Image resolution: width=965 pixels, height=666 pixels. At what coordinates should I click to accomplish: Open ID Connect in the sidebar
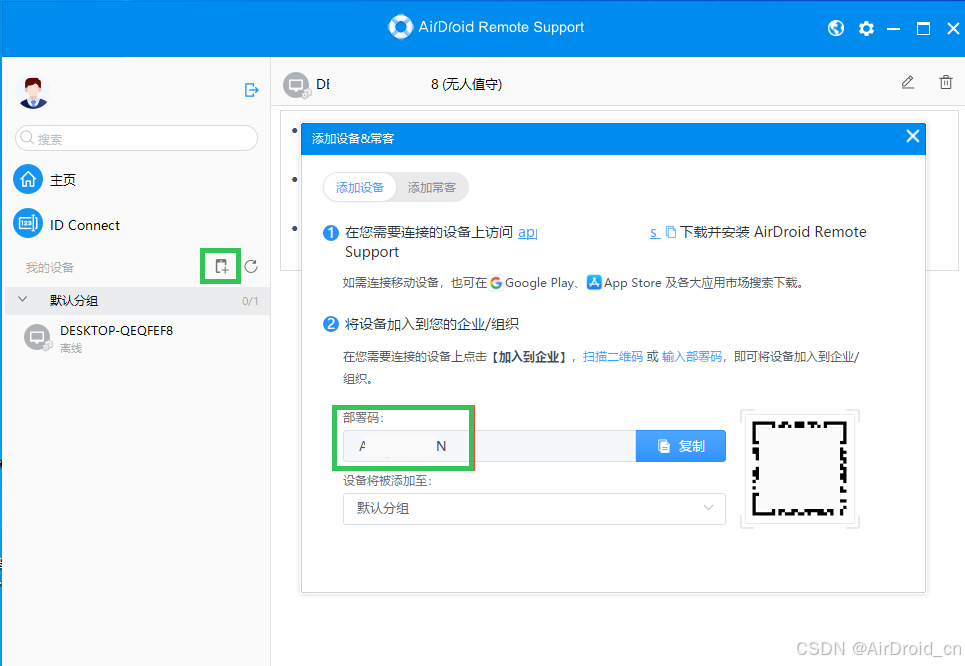tap(66, 225)
